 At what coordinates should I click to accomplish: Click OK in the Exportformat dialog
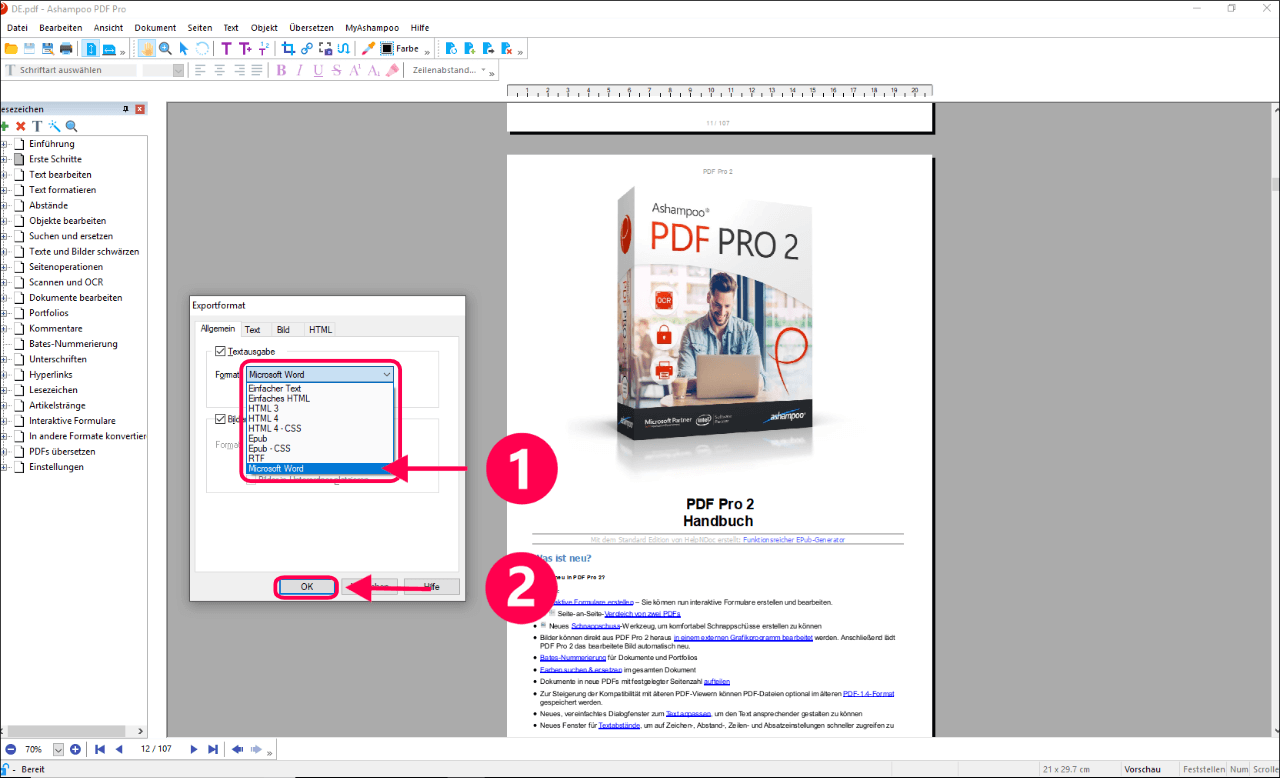pyautogui.click(x=307, y=587)
